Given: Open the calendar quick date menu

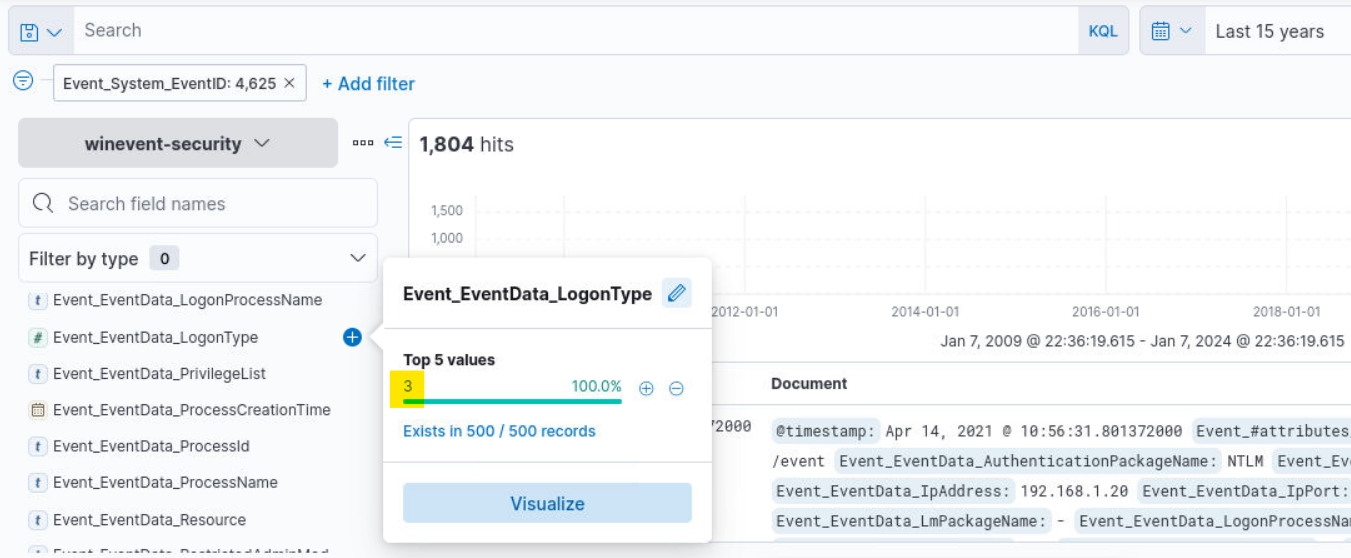Looking at the screenshot, I should (x=1171, y=31).
